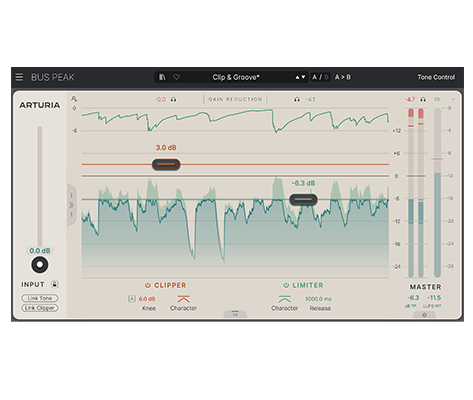Open the Tone Control panel
The image size is (473, 400).
click(x=436, y=77)
